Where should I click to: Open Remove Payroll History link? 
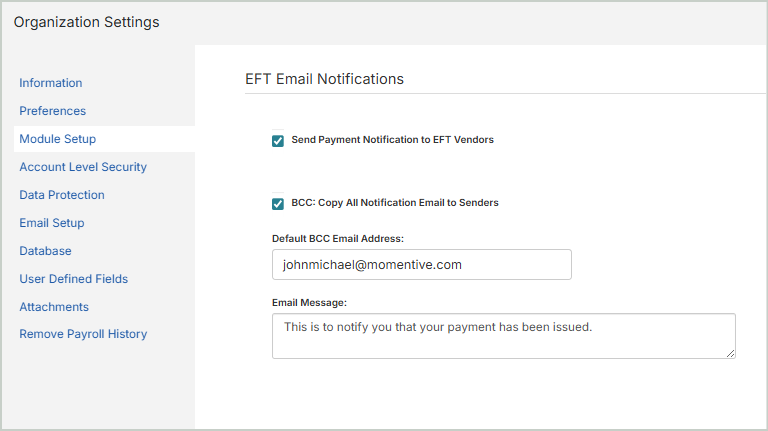[x=83, y=334]
